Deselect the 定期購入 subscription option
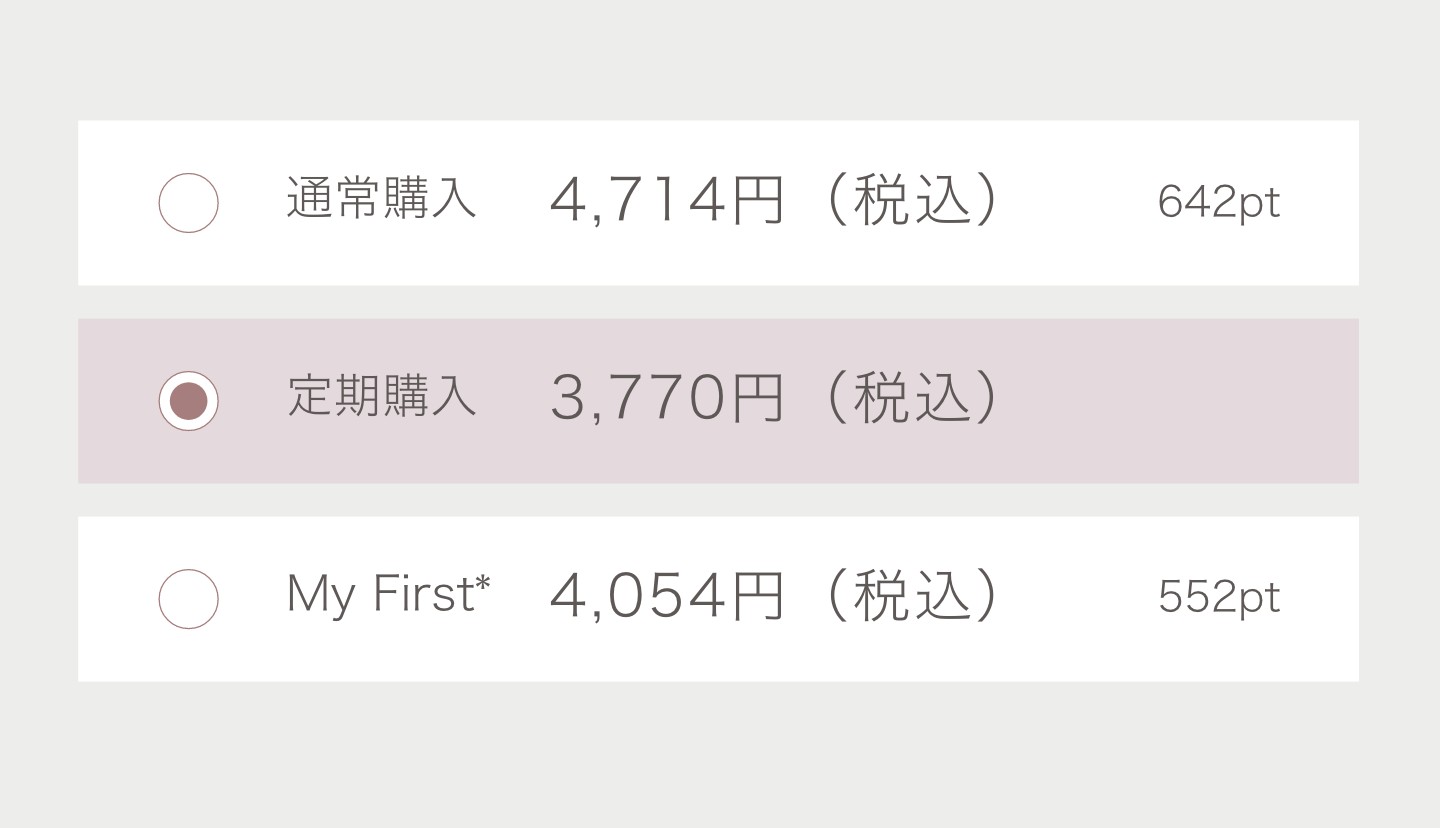Screen dimensions: 1440x828 point(188,400)
